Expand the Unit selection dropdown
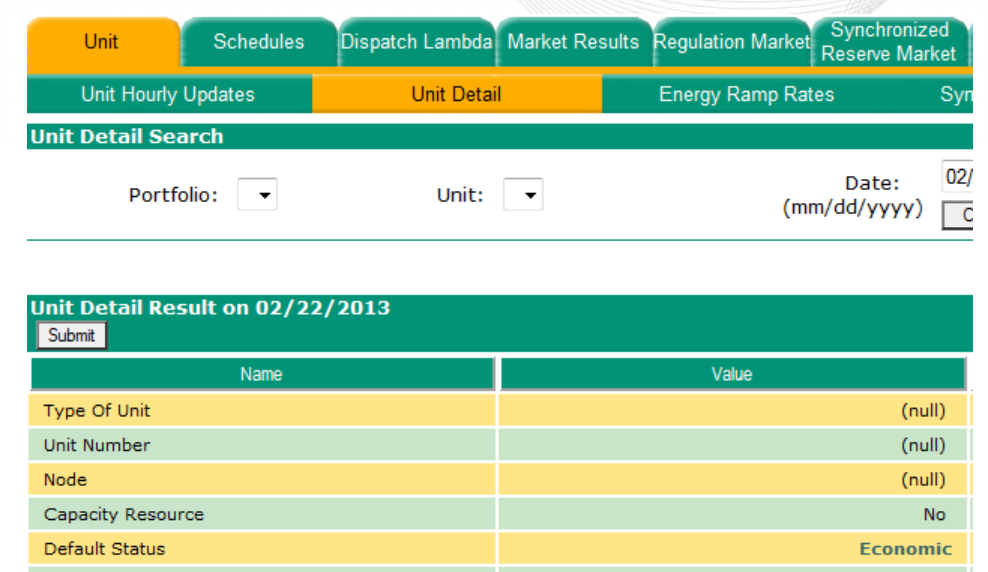Screen dimensions: 988x572 523,195
